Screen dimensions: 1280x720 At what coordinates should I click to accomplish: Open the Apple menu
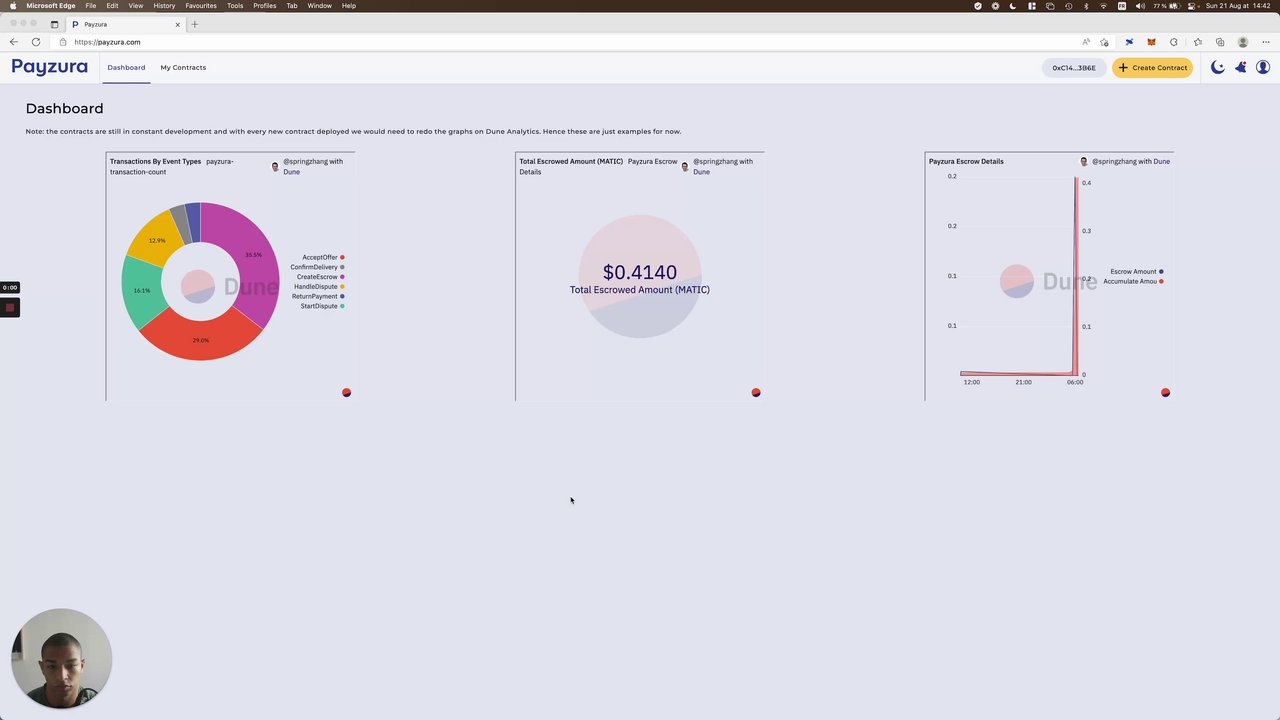(x=13, y=6)
